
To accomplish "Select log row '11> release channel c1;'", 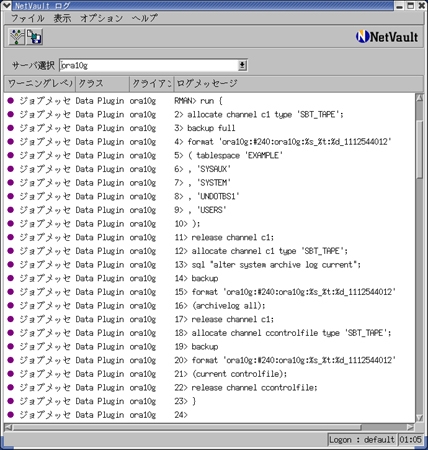I will (210, 237).
